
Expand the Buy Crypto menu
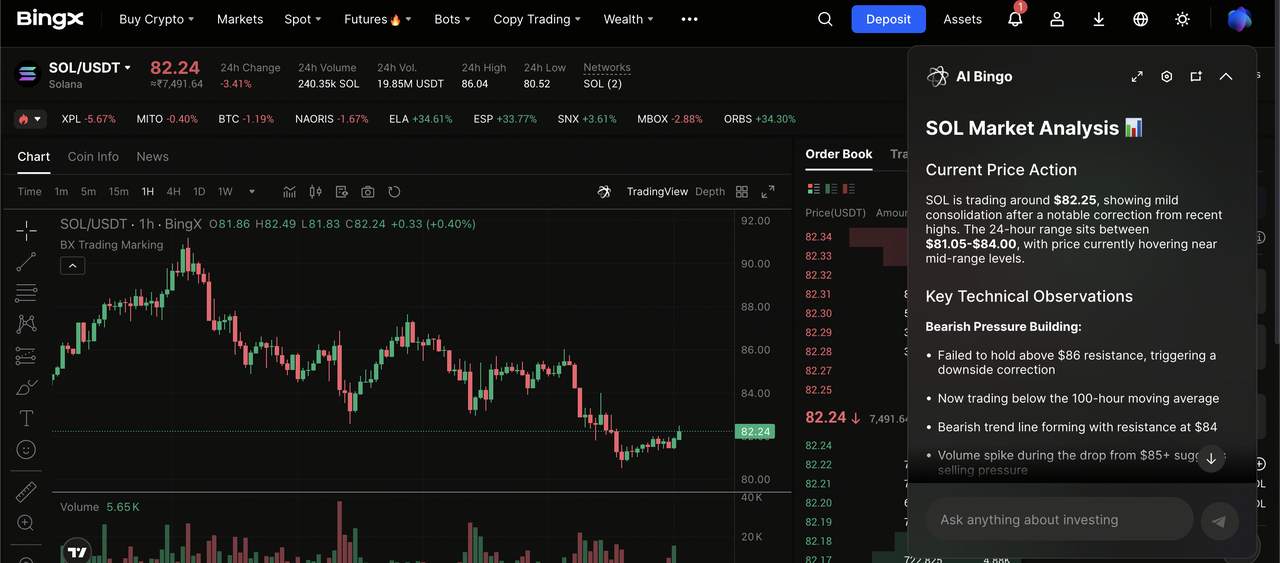pos(156,19)
